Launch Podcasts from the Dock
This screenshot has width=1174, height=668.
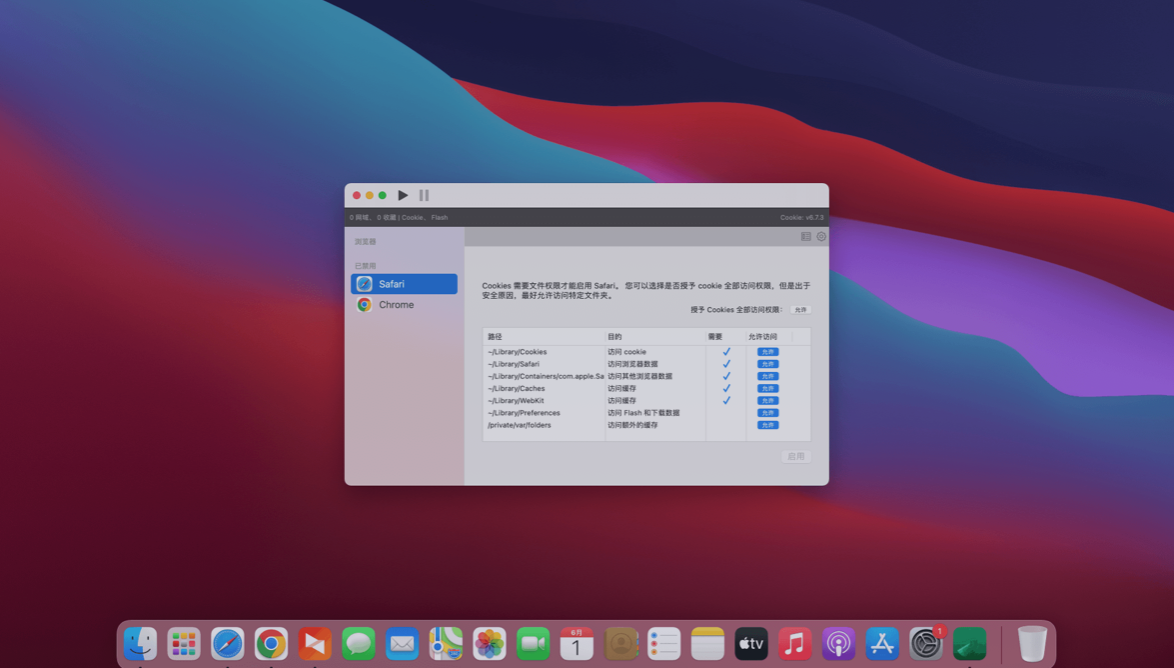[x=838, y=643]
